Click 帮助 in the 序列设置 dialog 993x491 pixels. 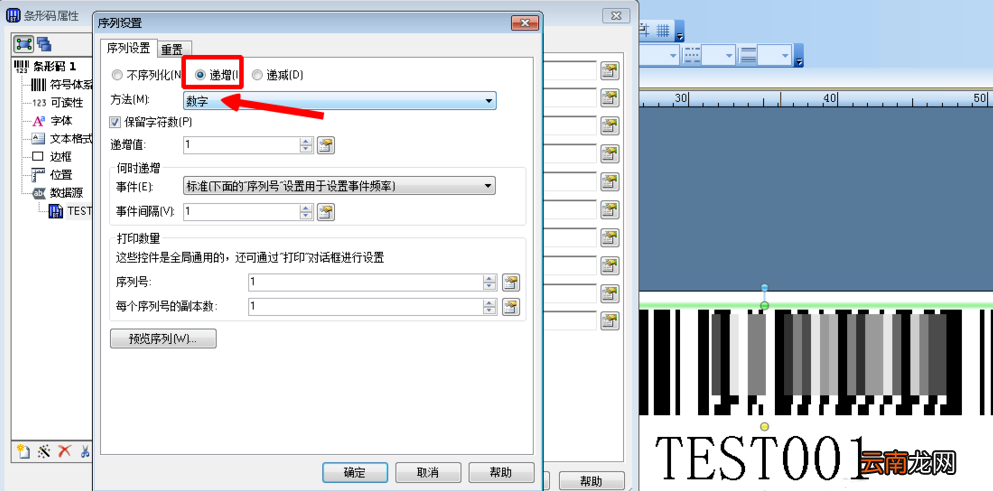click(501, 473)
